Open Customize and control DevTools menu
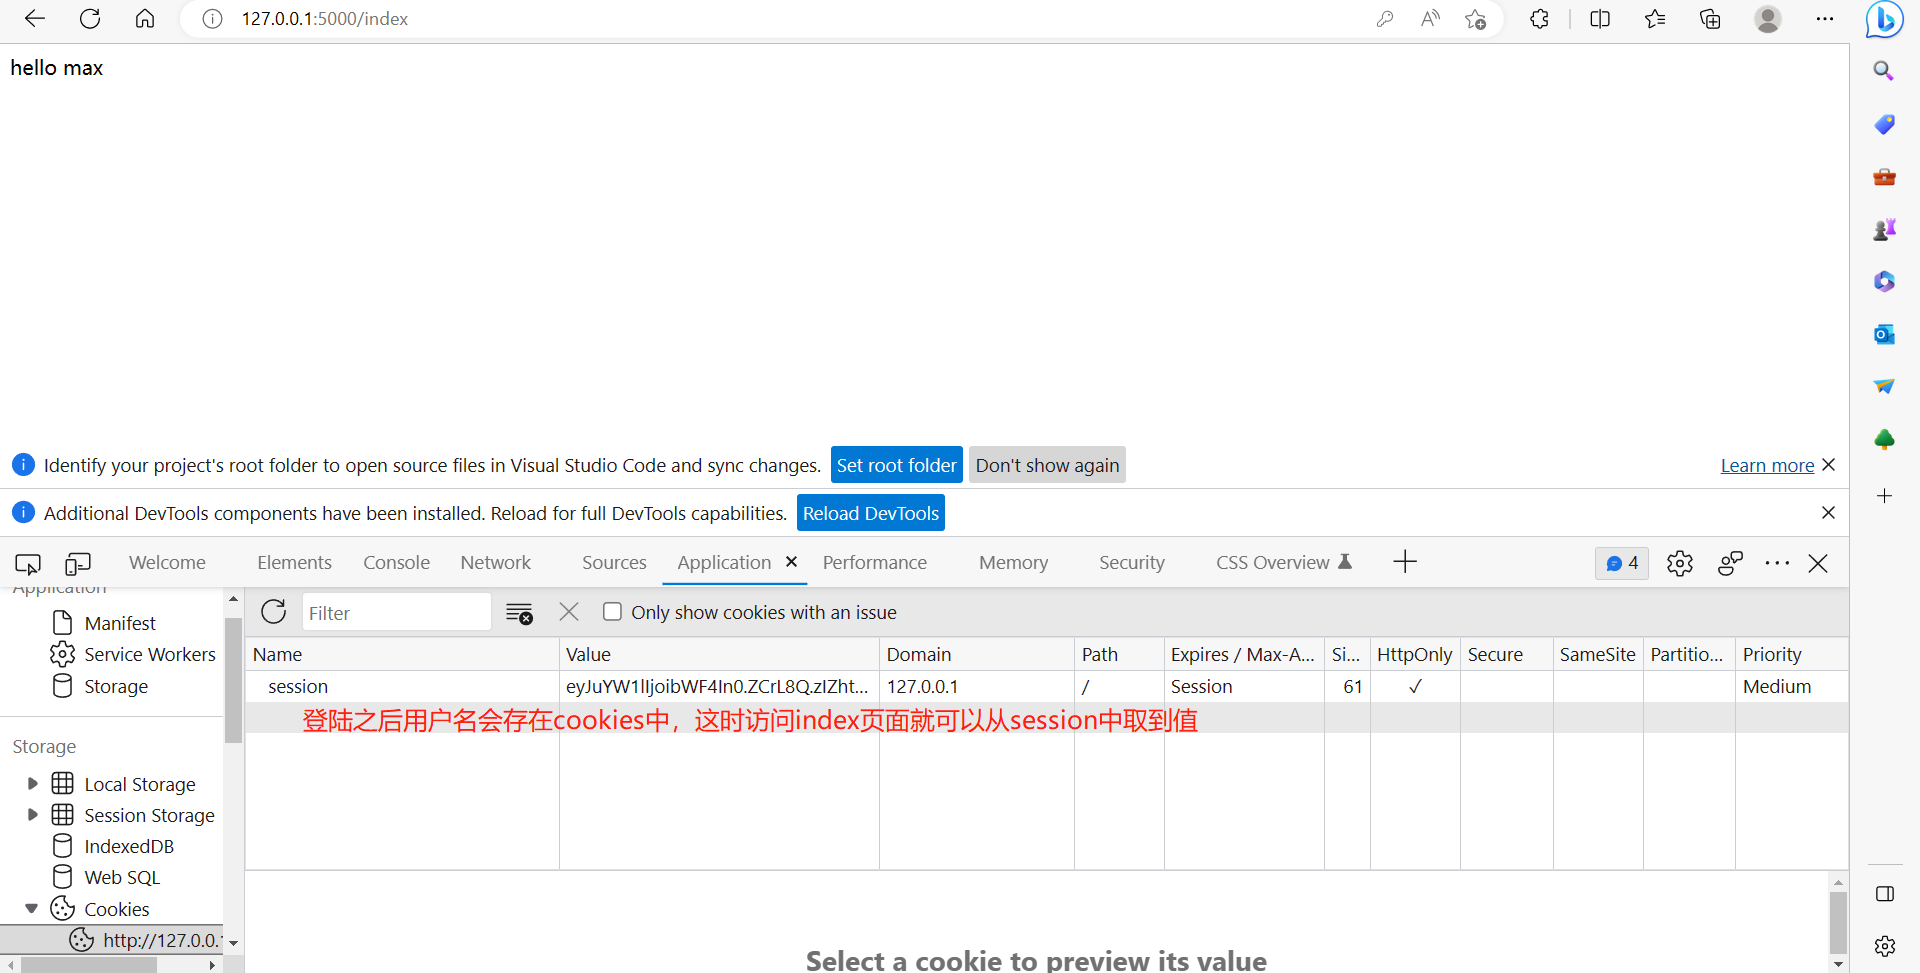This screenshot has height=973, width=1920. (x=1777, y=563)
